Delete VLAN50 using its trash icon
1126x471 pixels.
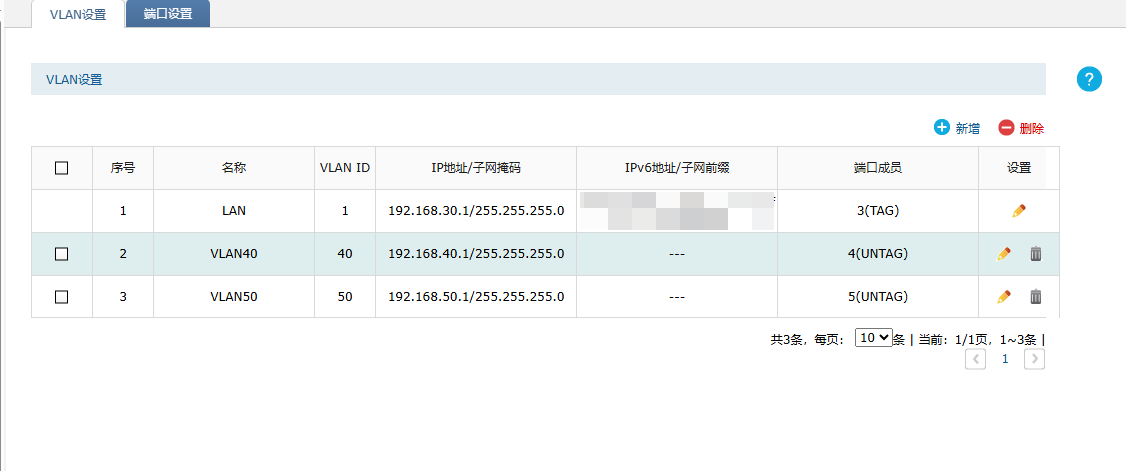coord(1036,296)
